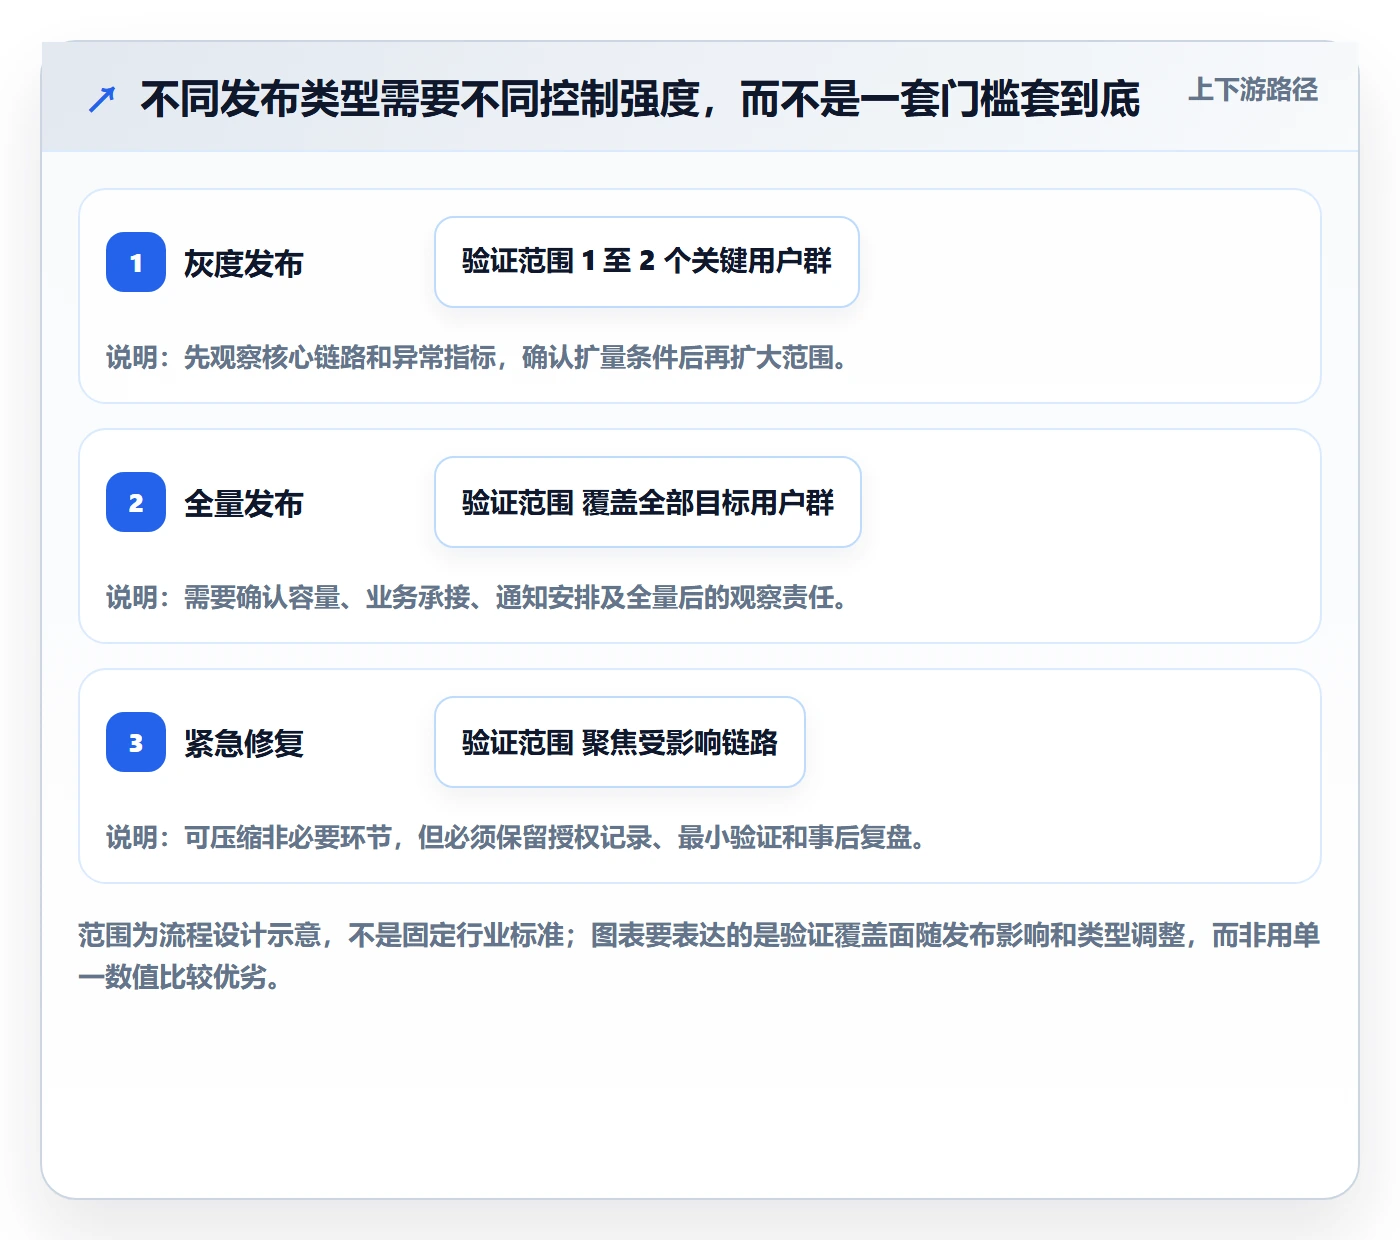This screenshot has width=1400, height=1240.
Task: Click the note starting 说明：先观察核心链路
Action: [477, 357]
